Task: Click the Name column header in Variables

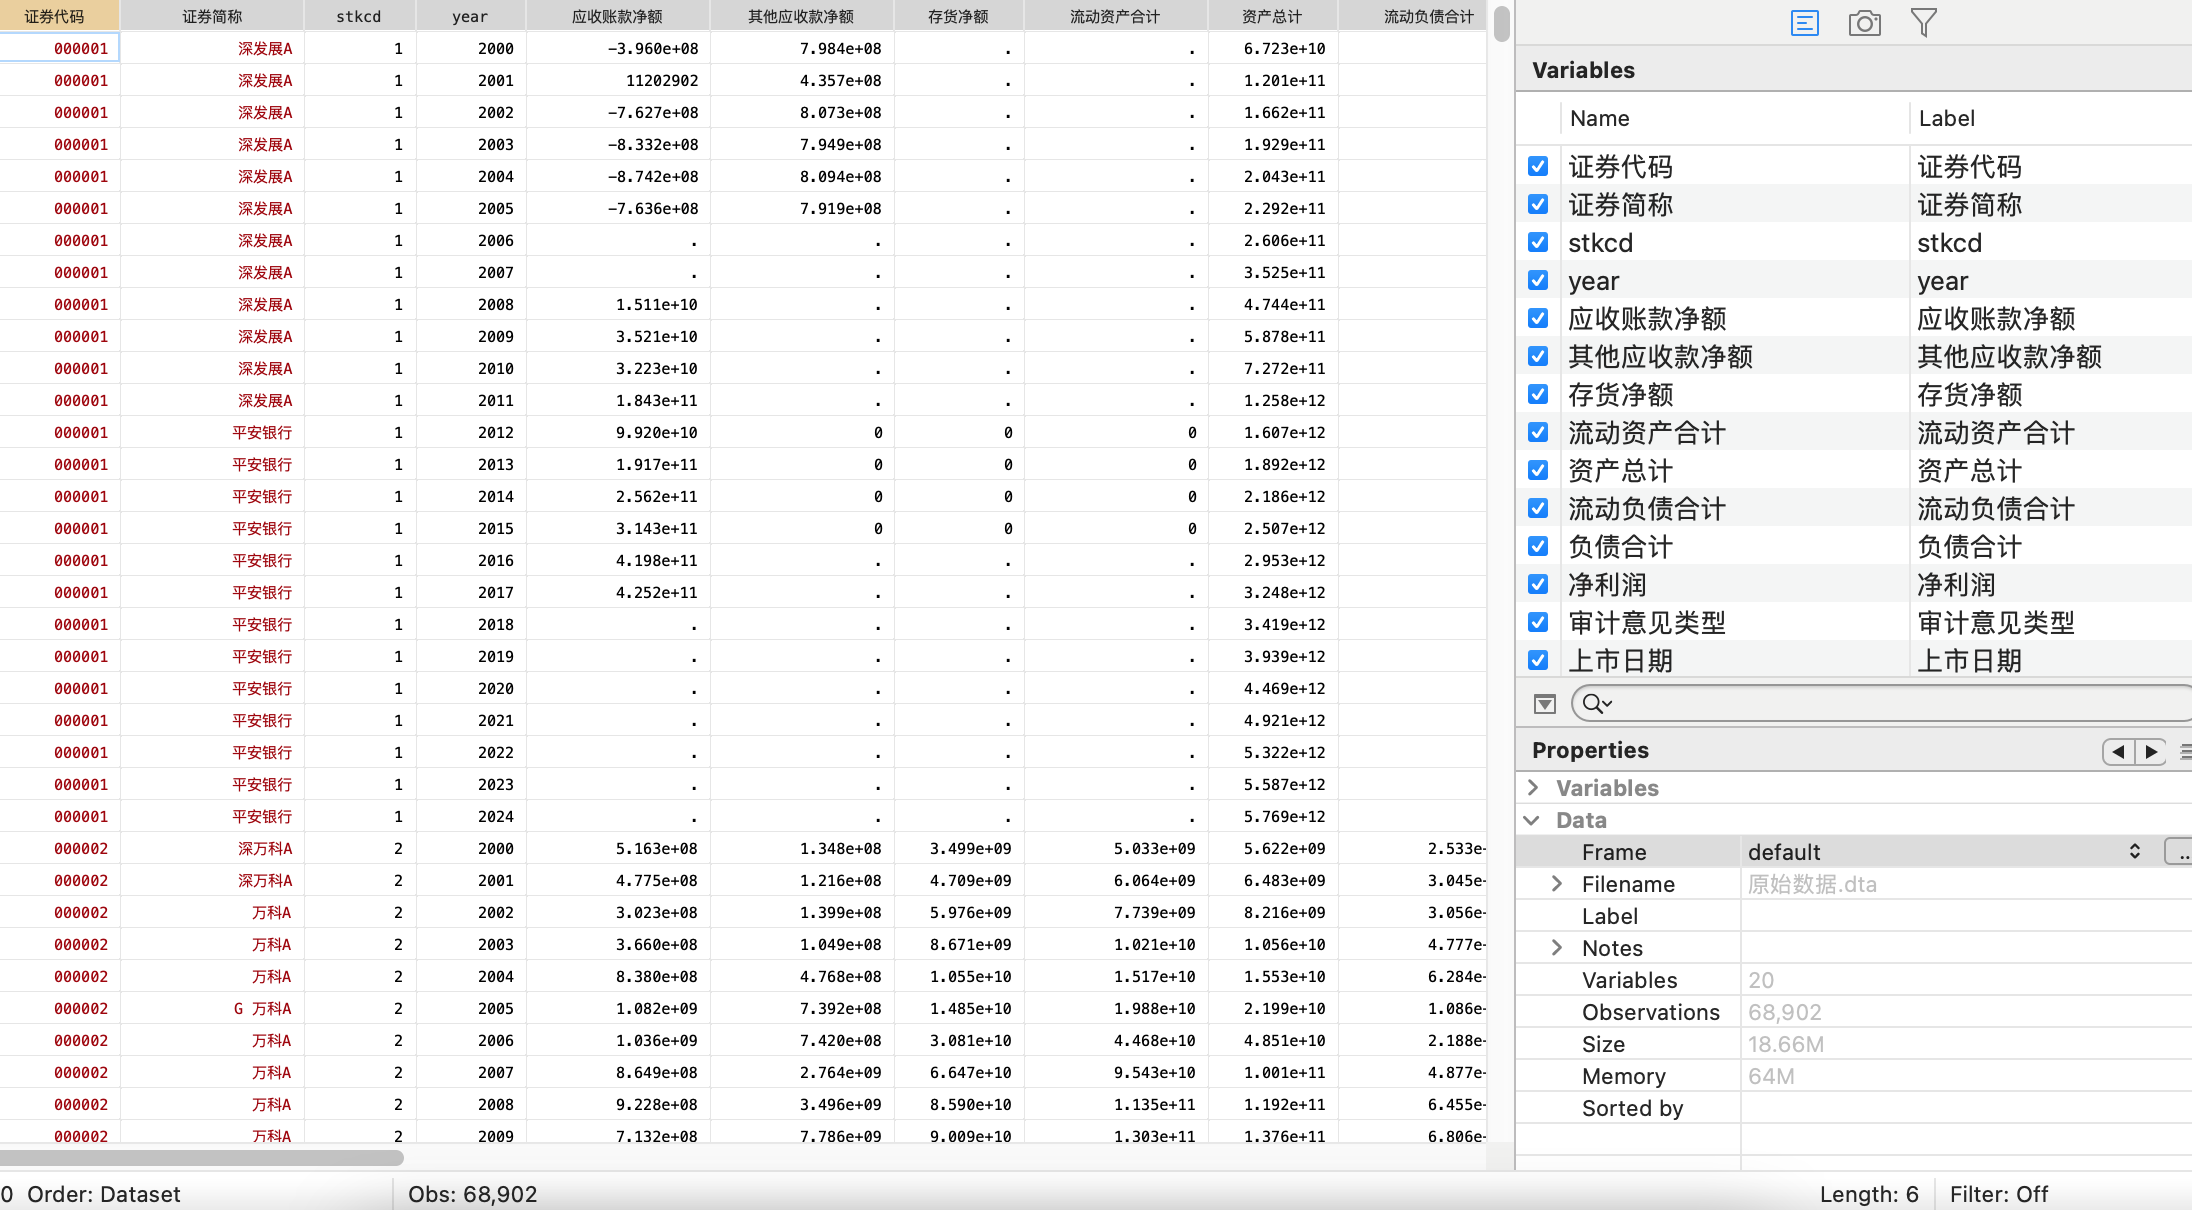Action: pyautogui.click(x=1600, y=118)
